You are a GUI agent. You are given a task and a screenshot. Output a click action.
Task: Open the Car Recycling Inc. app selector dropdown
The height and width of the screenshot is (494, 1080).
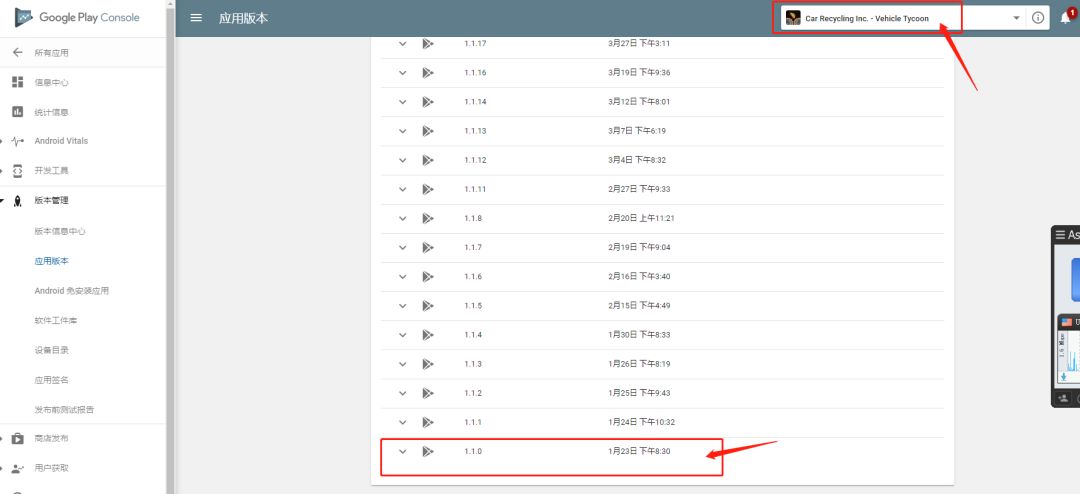tap(903, 19)
